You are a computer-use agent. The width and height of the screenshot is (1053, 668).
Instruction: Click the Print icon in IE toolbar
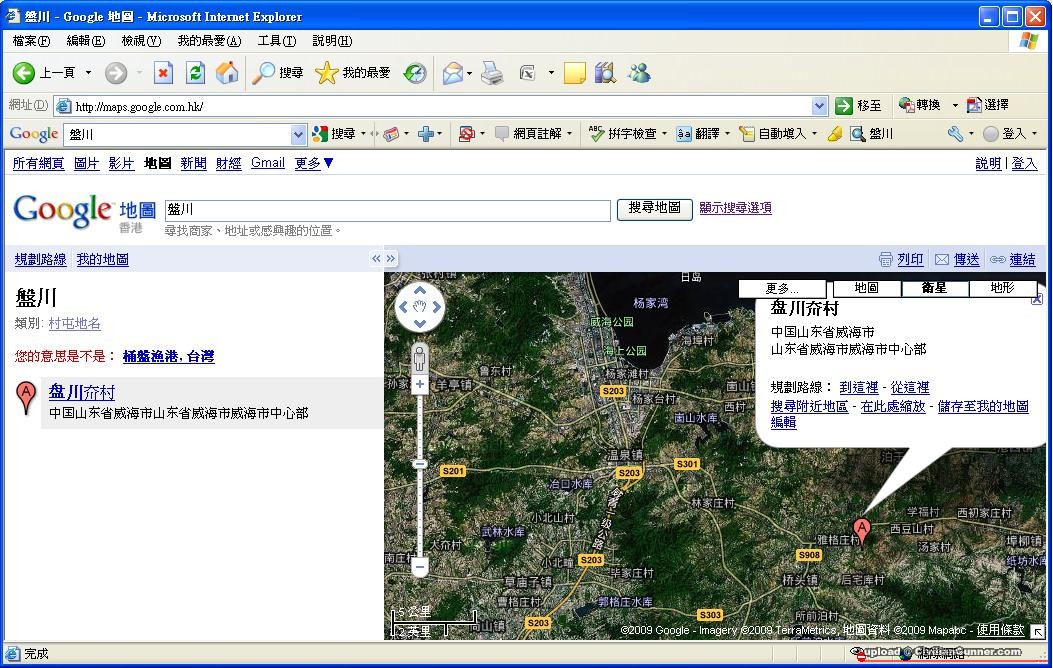click(492, 73)
